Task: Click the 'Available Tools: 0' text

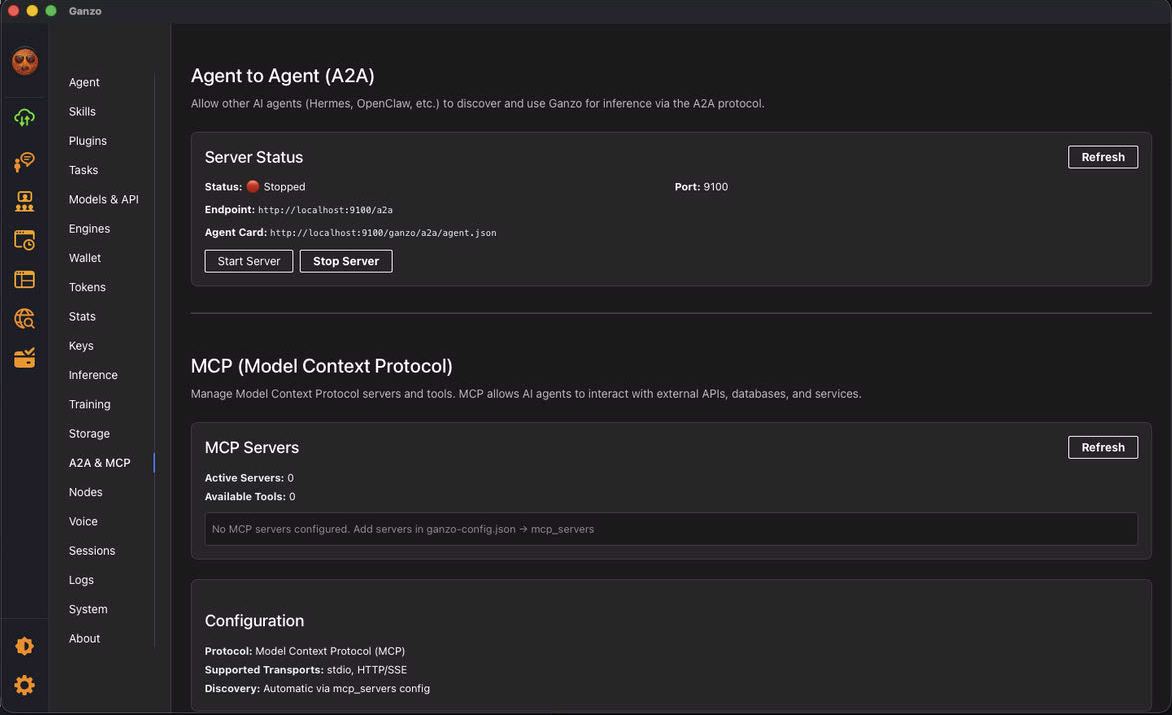Action: pyautogui.click(x=250, y=496)
